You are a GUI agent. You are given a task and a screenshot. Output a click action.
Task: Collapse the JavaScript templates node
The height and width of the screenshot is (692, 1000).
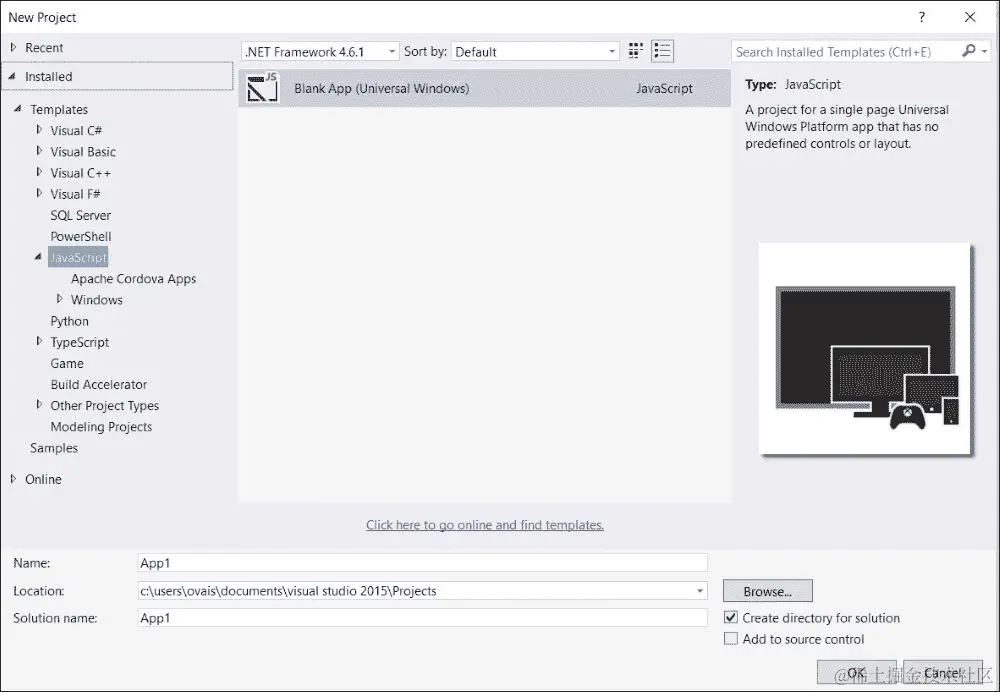point(36,257)
